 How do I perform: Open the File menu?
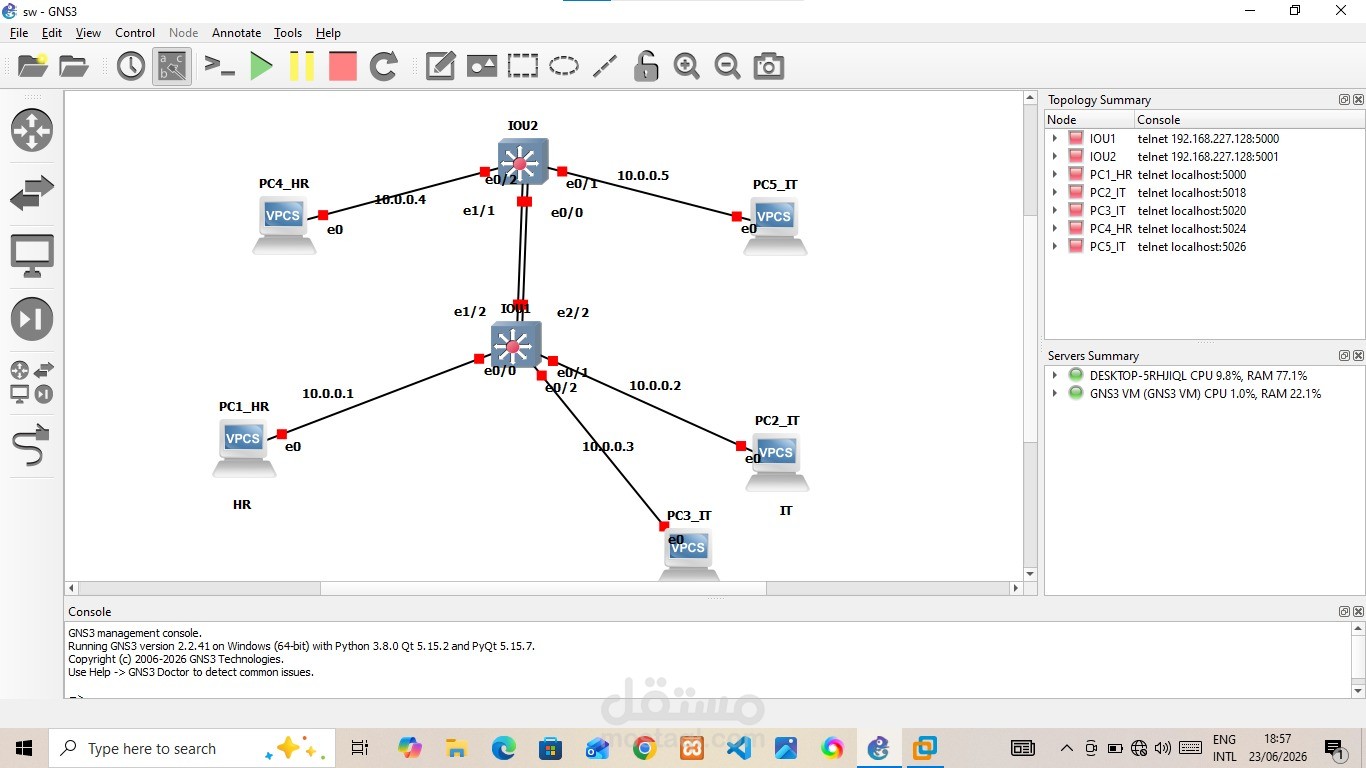click(19, 33)
